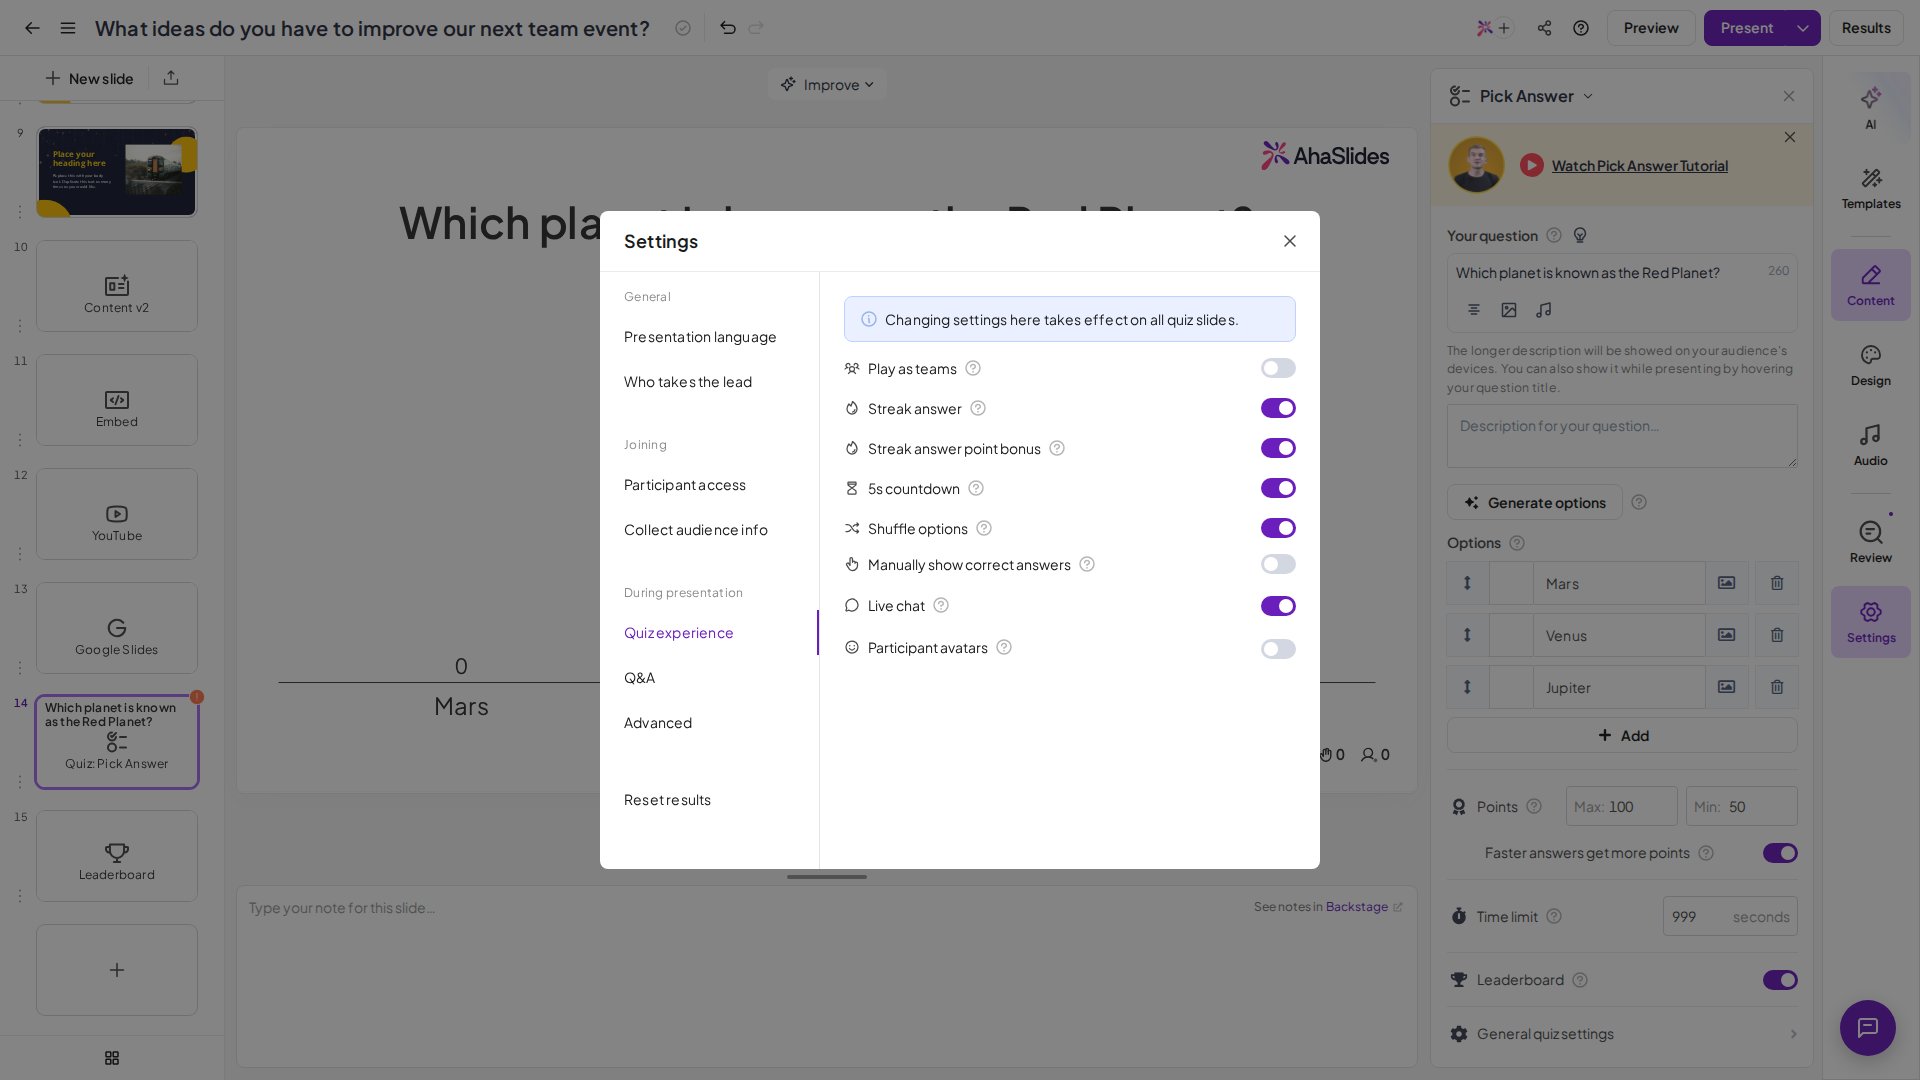Expand the Improve dropdown
This screenshot has width=1920, height=1080.
coord(827,85)
